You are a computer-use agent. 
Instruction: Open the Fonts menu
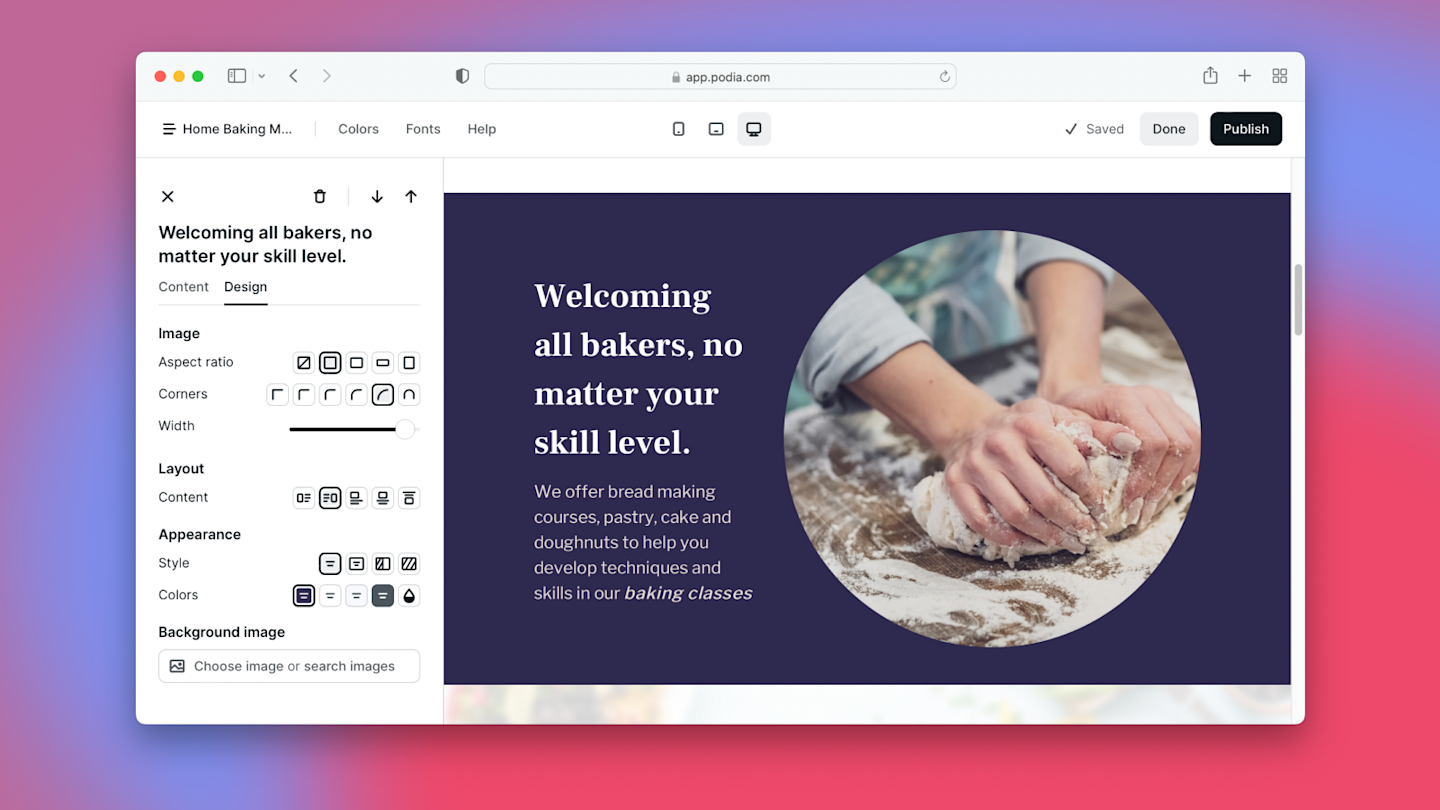point(423,129)
